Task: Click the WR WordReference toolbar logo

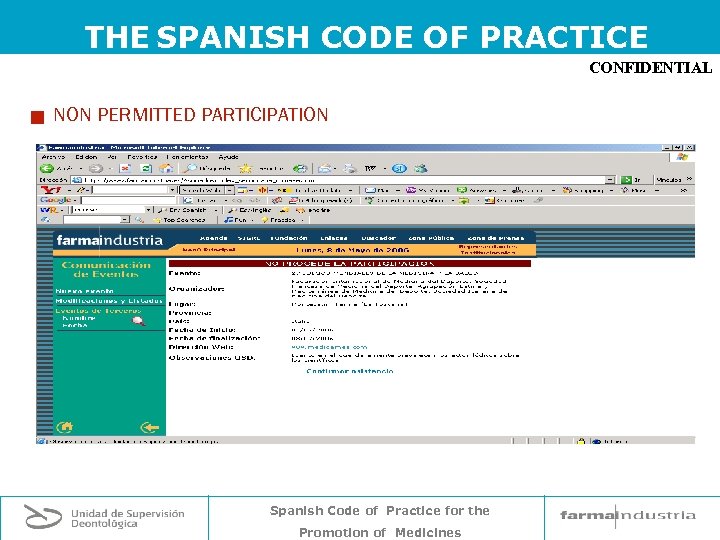Action: coord(49,210)
